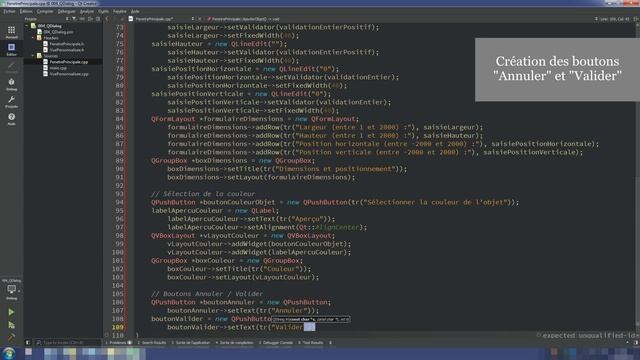
Task: Open the Analyse menu
Action: click(x=87, y=11)
